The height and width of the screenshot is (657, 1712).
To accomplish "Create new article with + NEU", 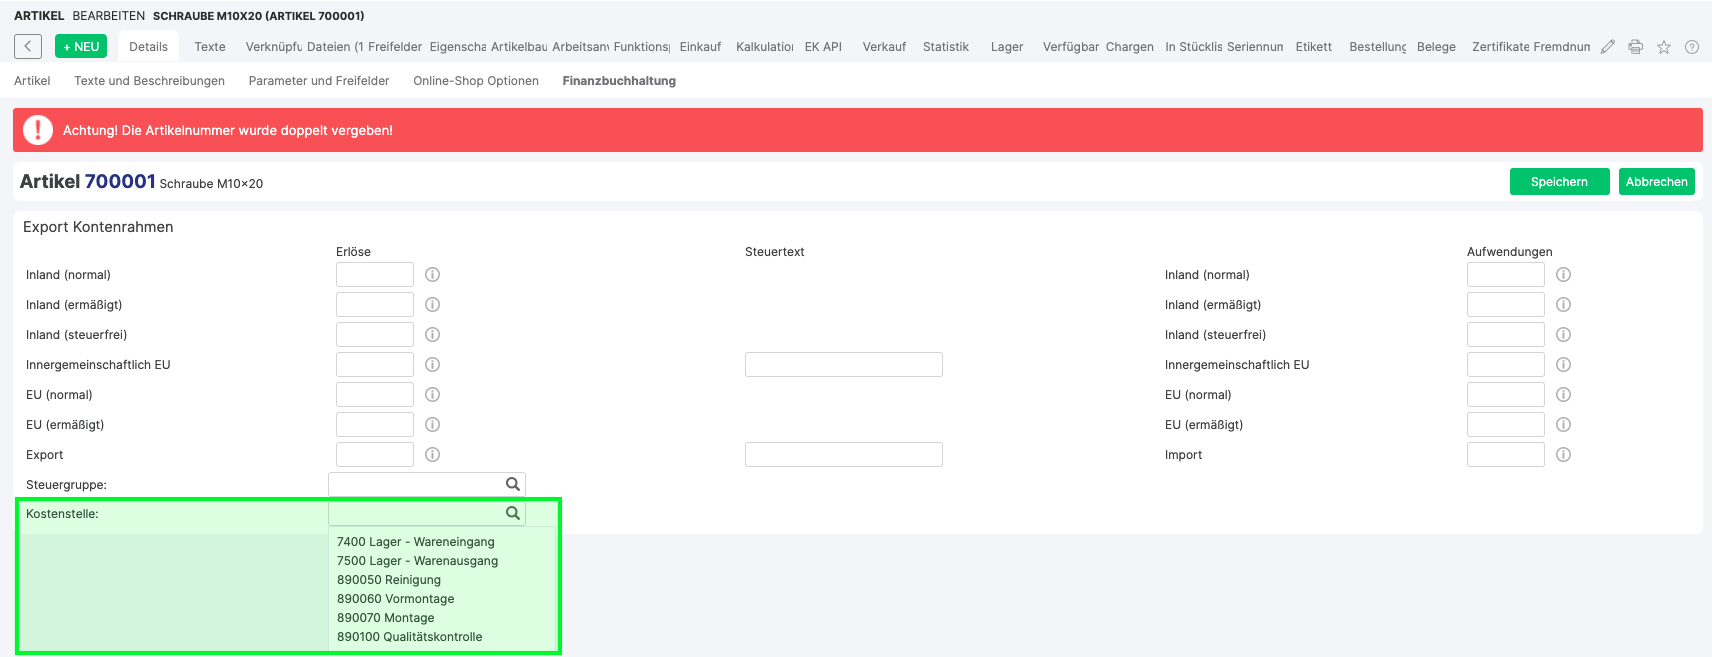I will coord(81,47).
